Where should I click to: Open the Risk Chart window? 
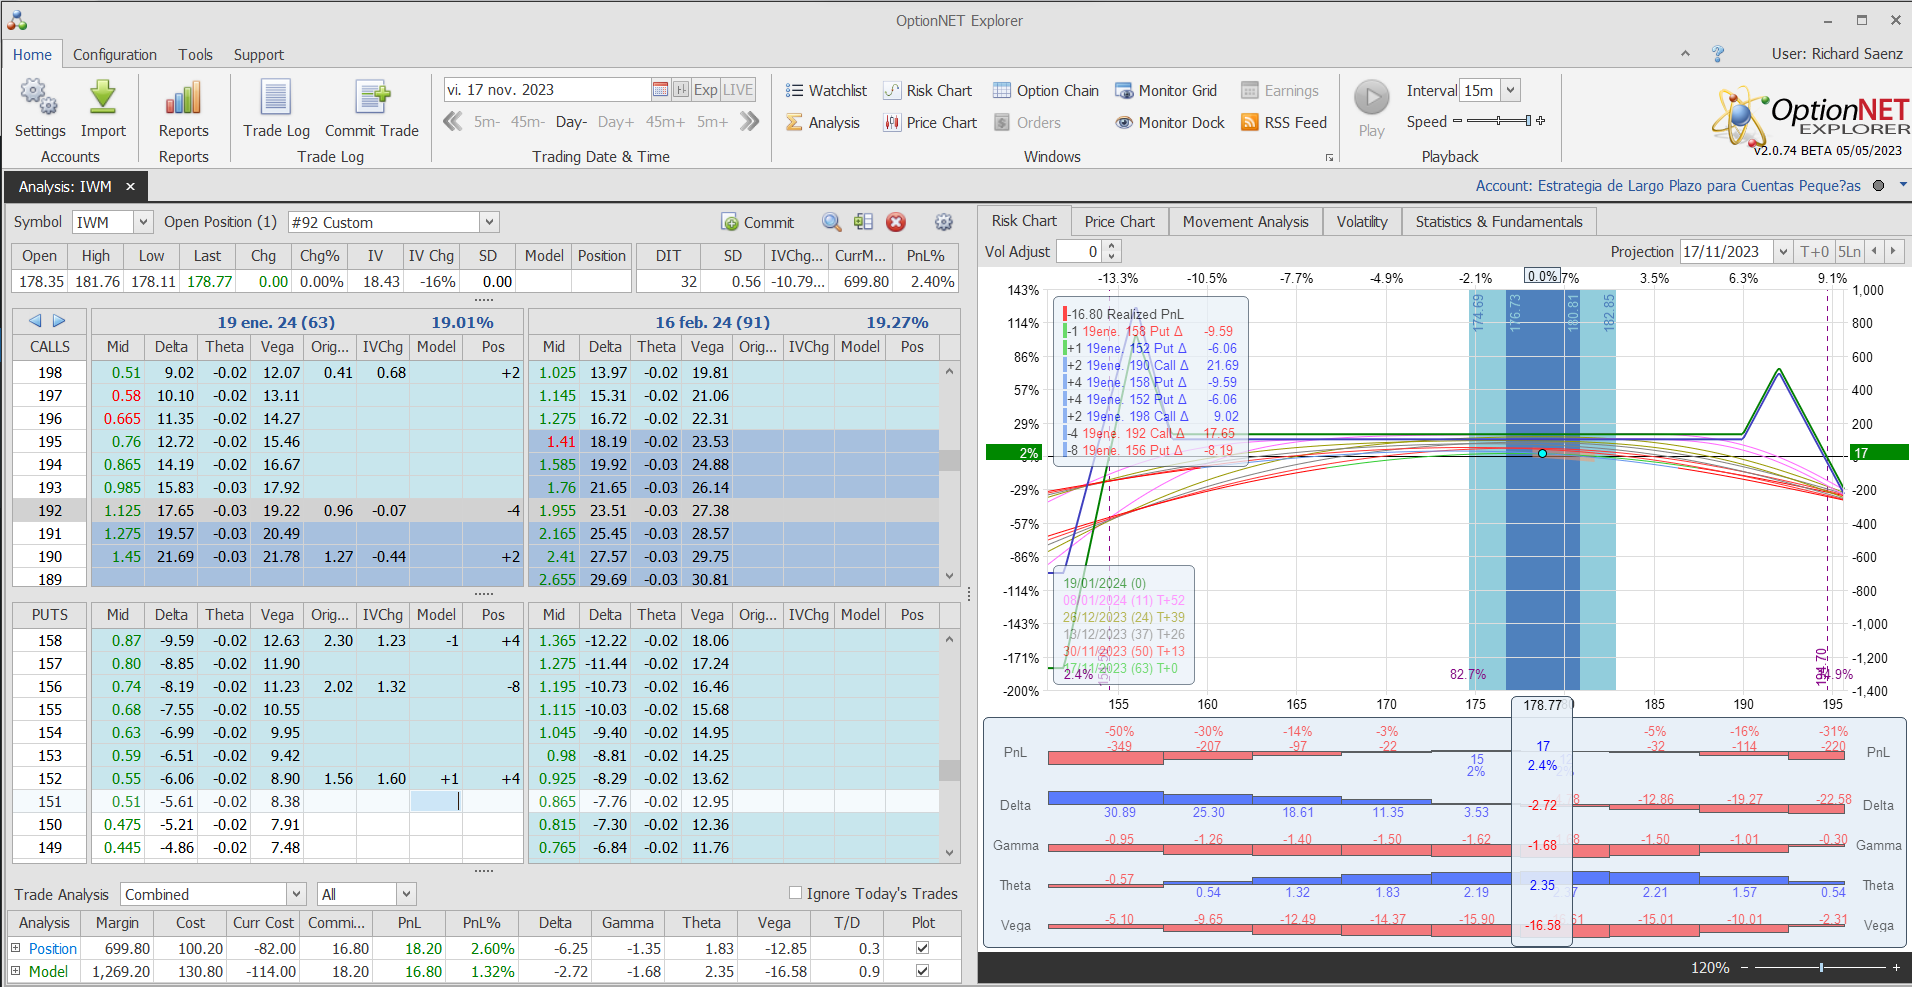pyautogui.click(x=928, y=91)
